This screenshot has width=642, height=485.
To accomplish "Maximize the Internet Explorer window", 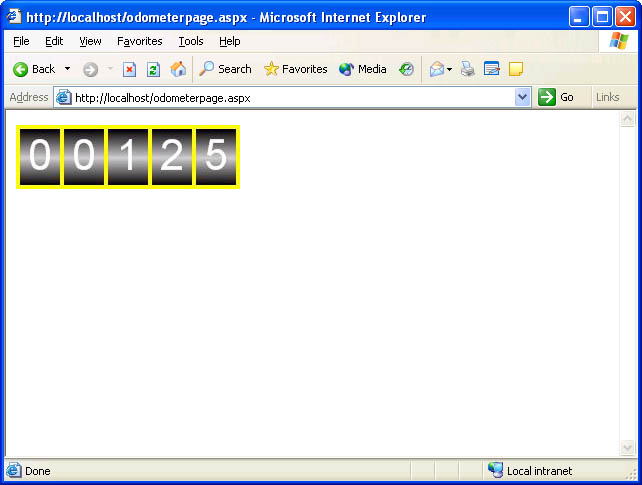I will (602, 17).
